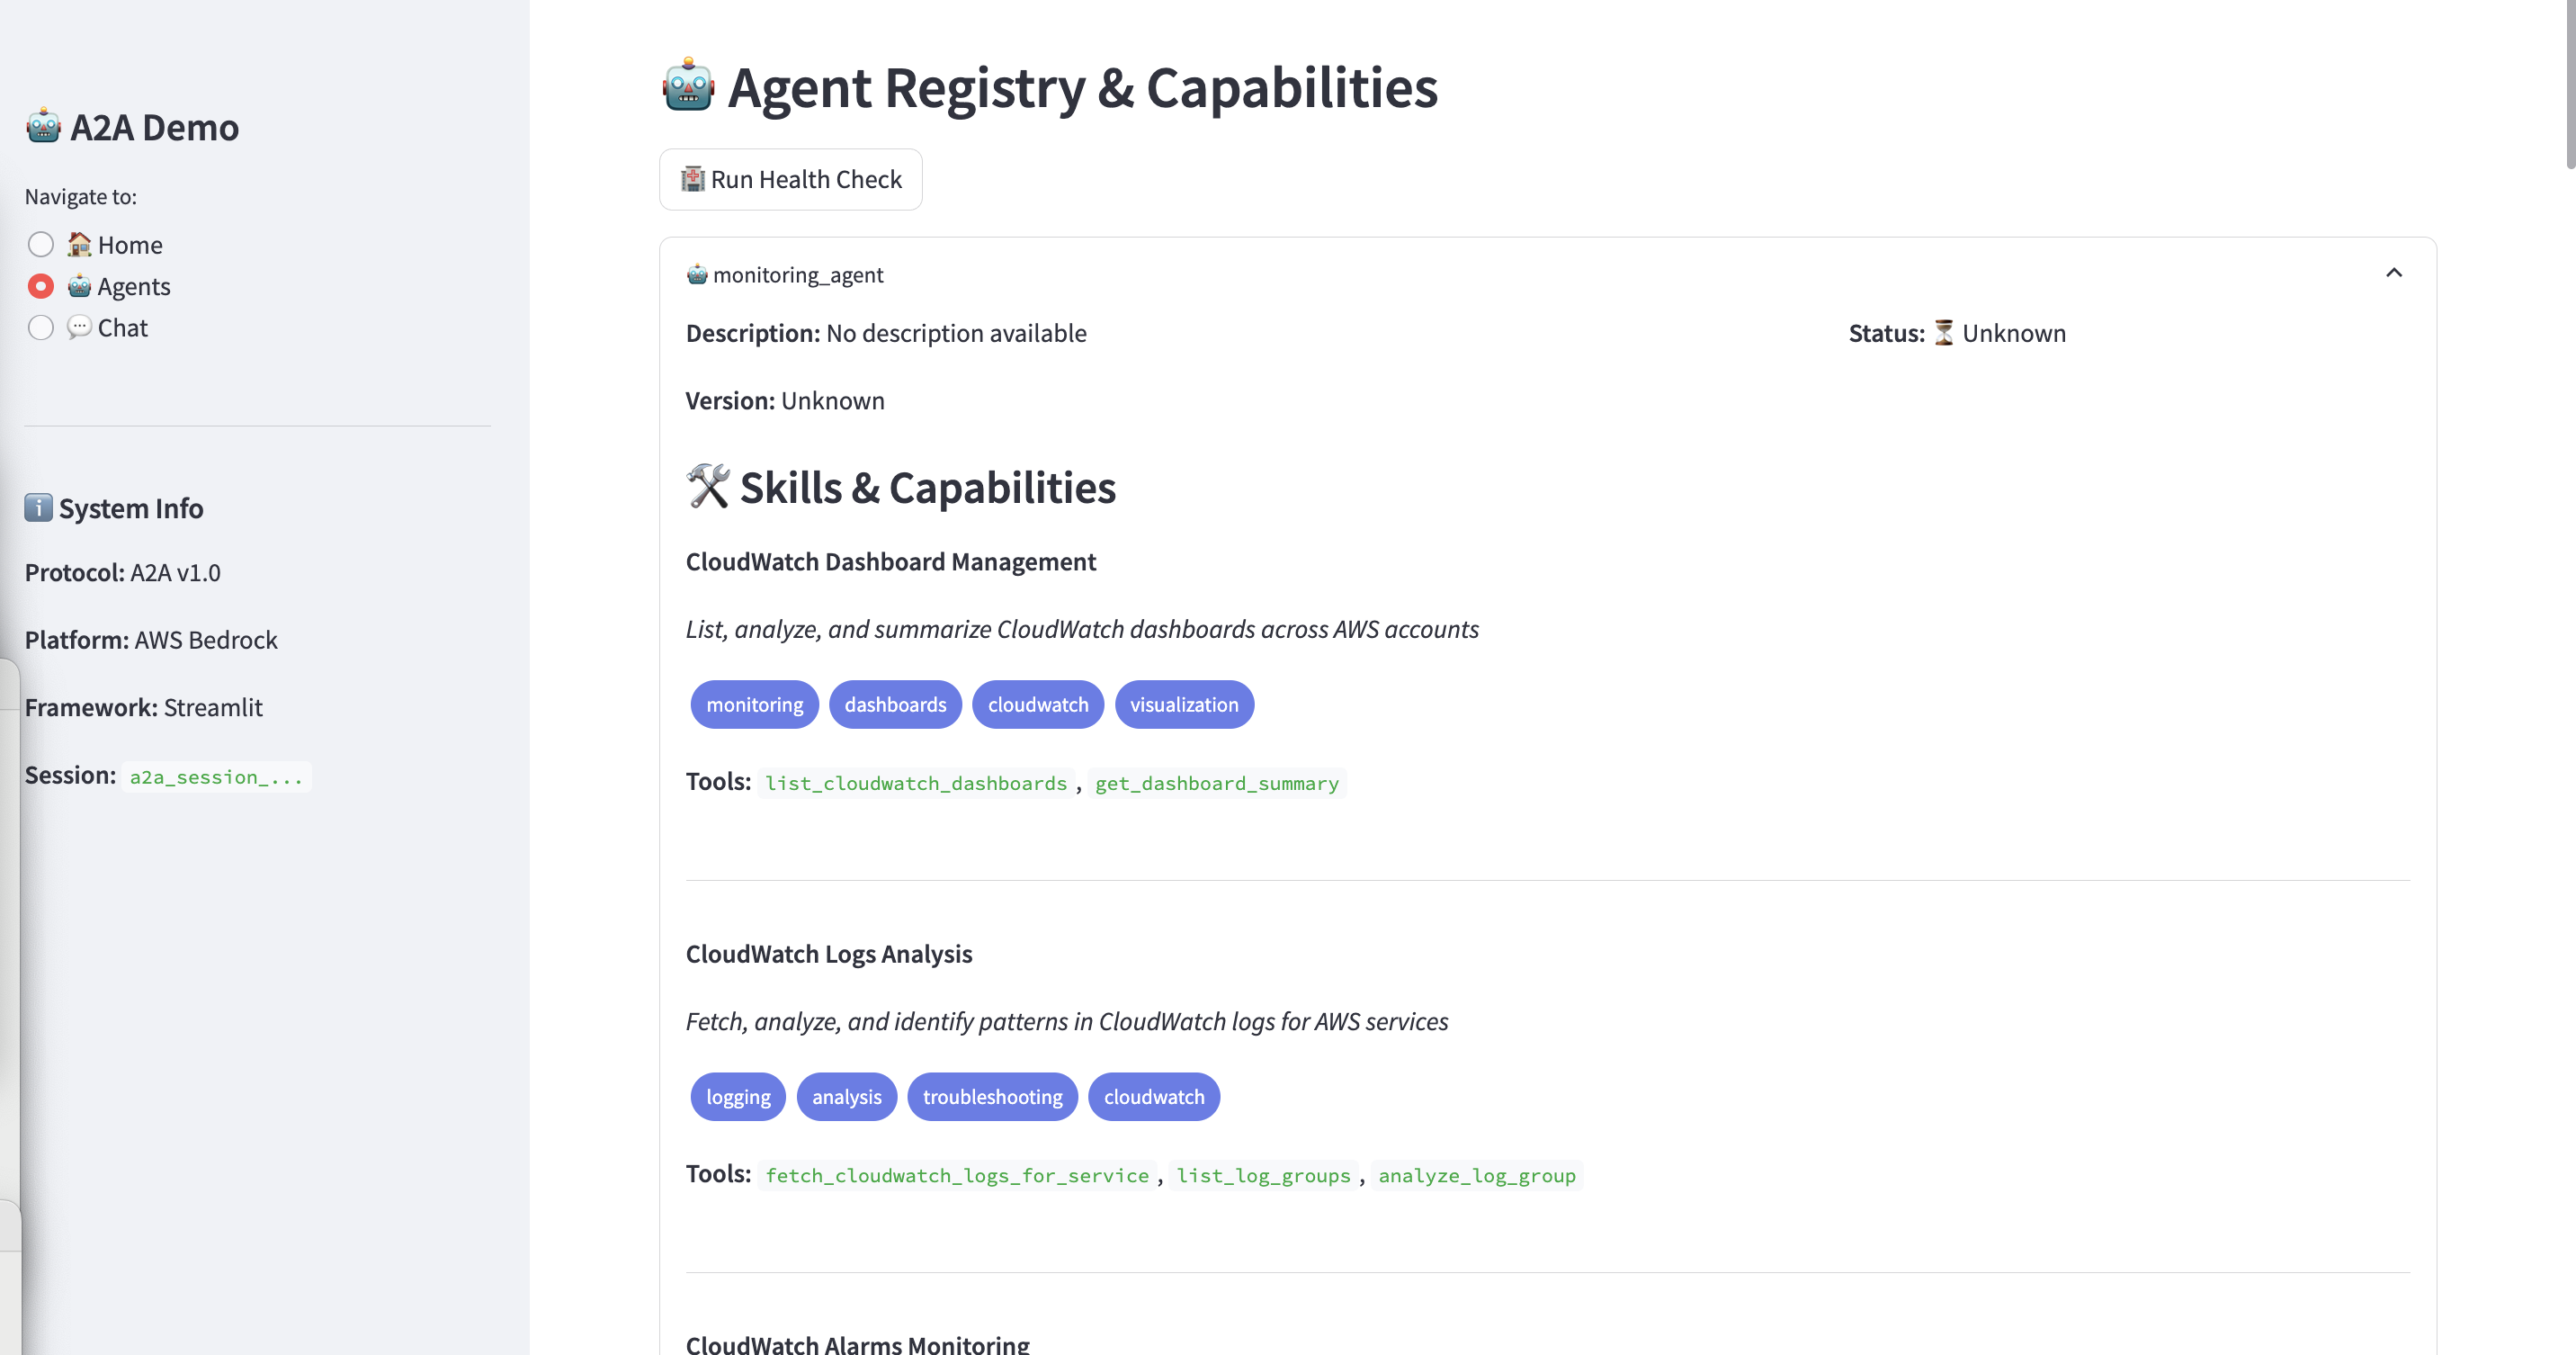Click the get_dashboard_summary tool name
The width and height of the screenshot is (2576, 1355).
1217,782
